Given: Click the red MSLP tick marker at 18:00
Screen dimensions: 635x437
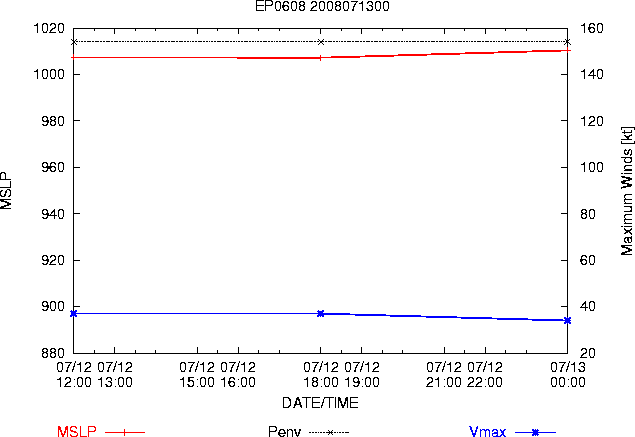Looking at the screenshot, I should [x=321, y=58].
